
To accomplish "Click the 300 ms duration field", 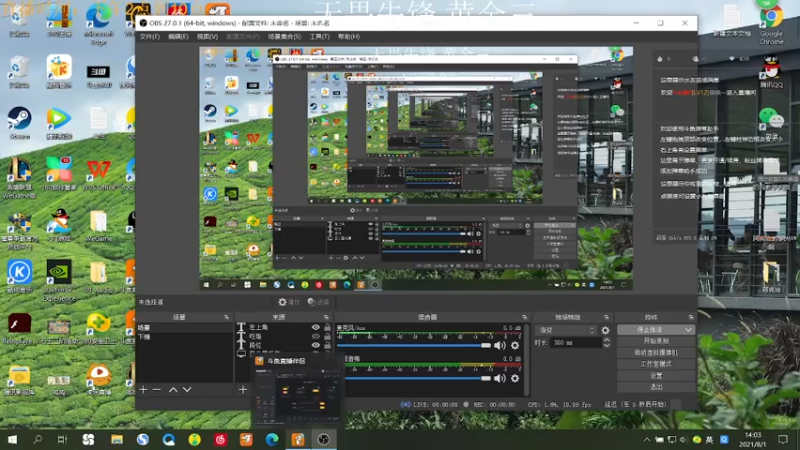I will coord(576,343).
